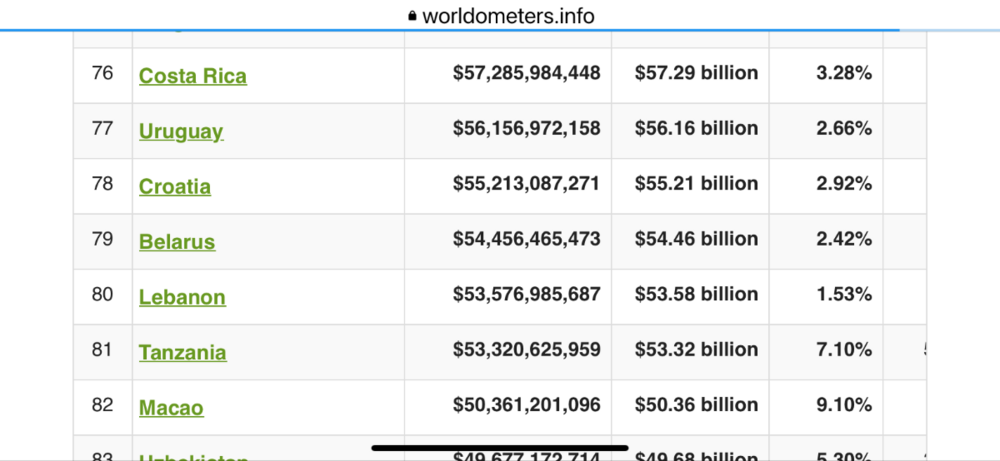
Task: Click rank number 82 in the first column
Action: click(x=102, y=405)
